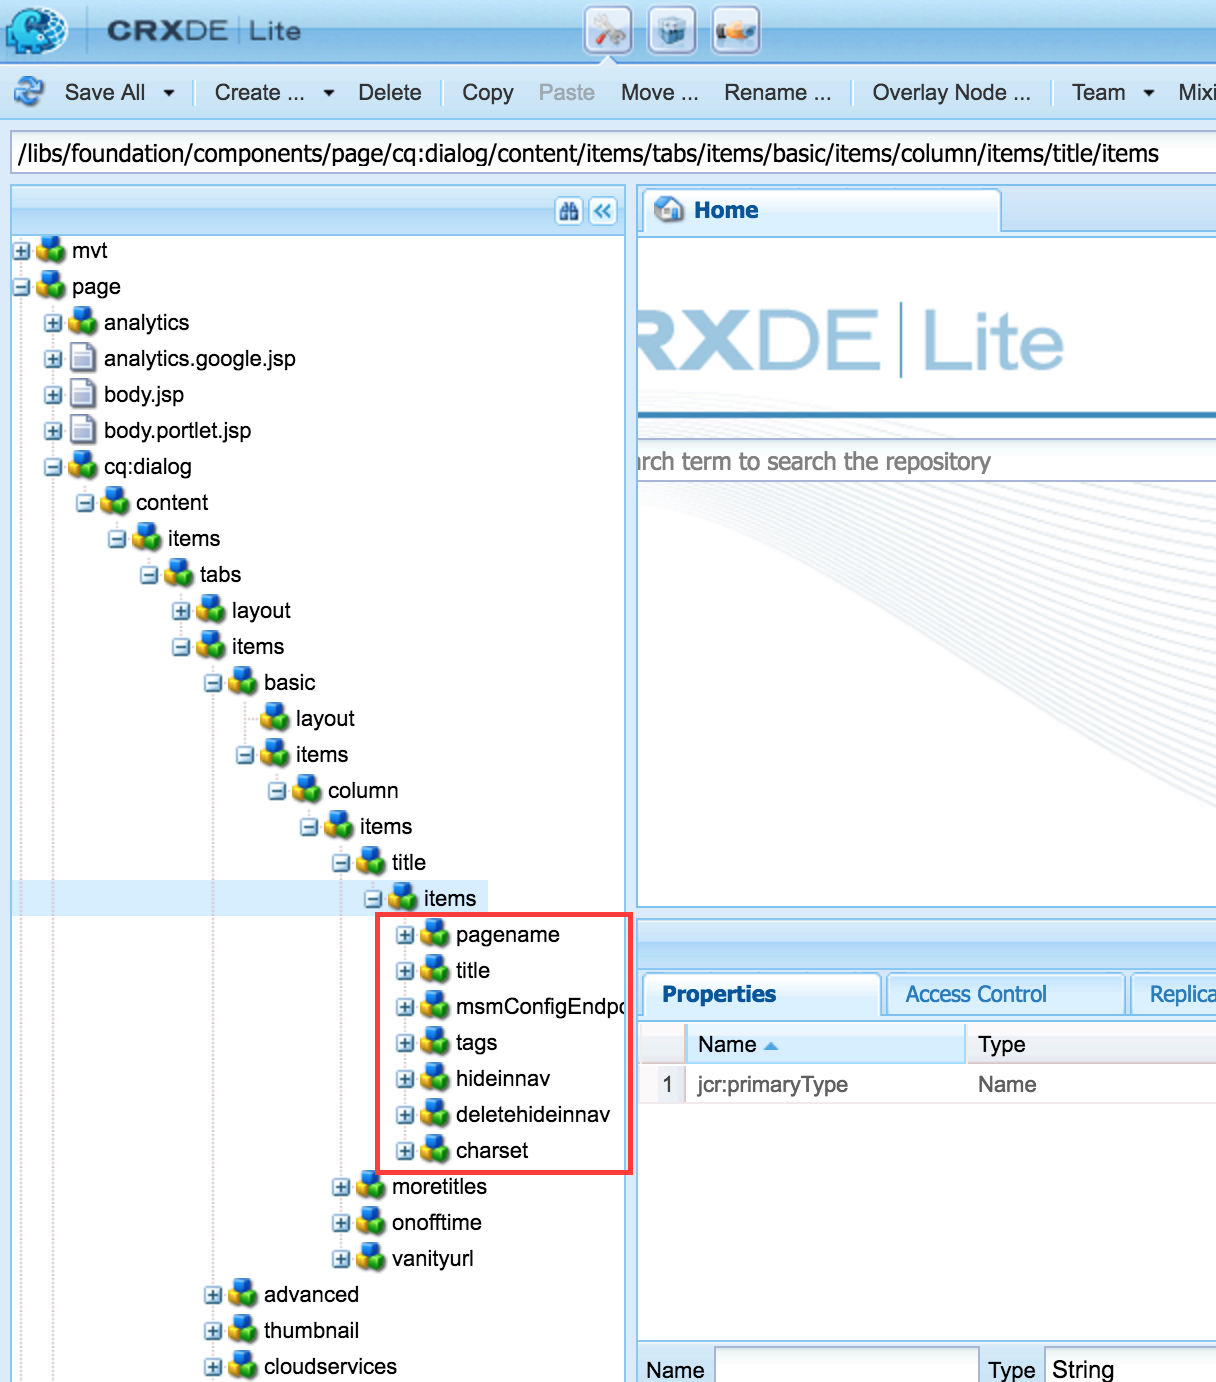
Task: Expand the deletehideinnav node
Action: point(405,1115)
